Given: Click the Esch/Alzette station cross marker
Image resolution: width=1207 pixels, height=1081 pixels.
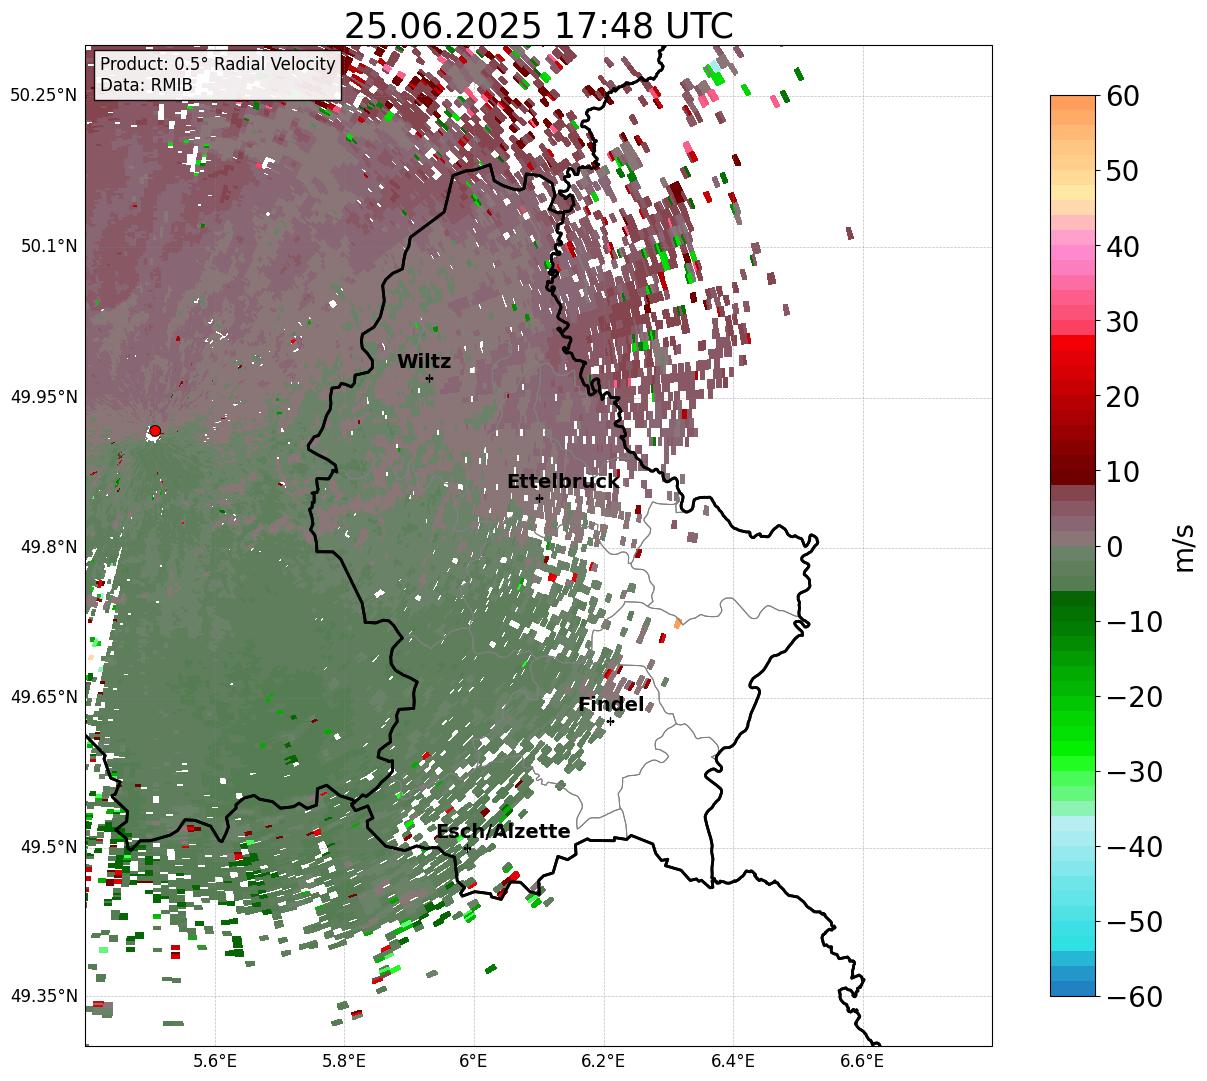Looking at the screenshot, I should tap(467, 848).
